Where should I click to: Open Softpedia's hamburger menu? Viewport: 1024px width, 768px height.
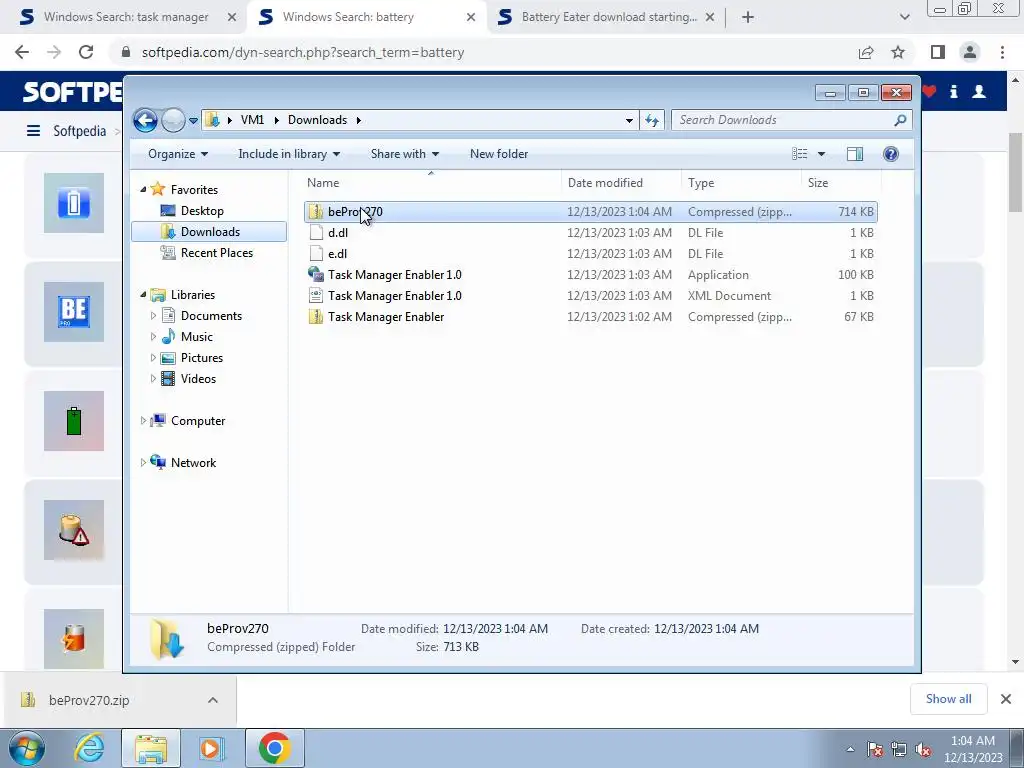point(33,131)
